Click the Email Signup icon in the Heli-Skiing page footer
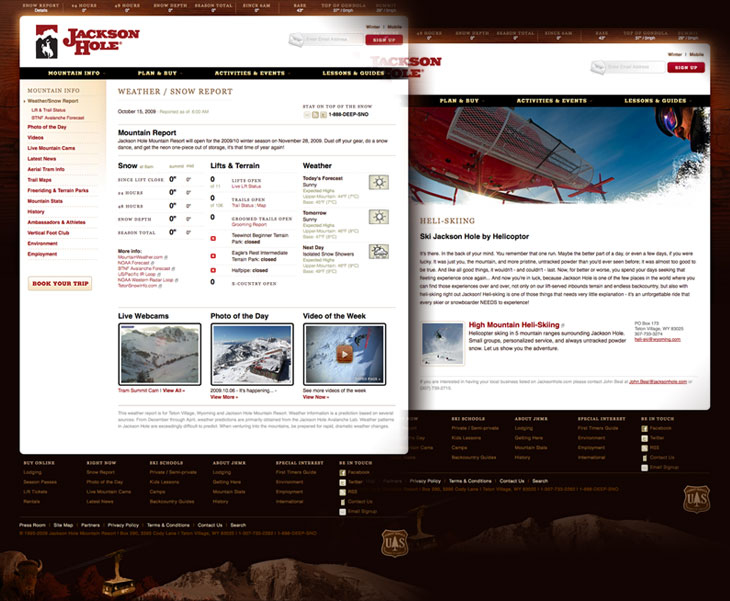 point(644,467)
